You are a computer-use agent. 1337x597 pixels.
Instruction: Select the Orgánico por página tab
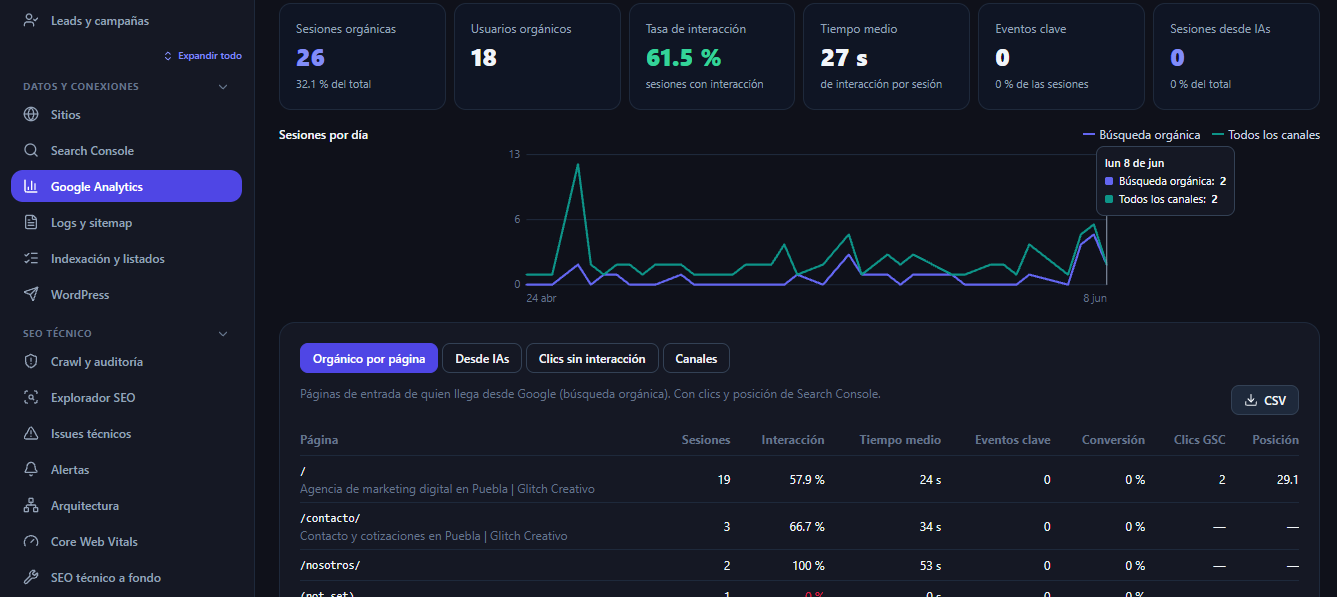coord(369,358)
